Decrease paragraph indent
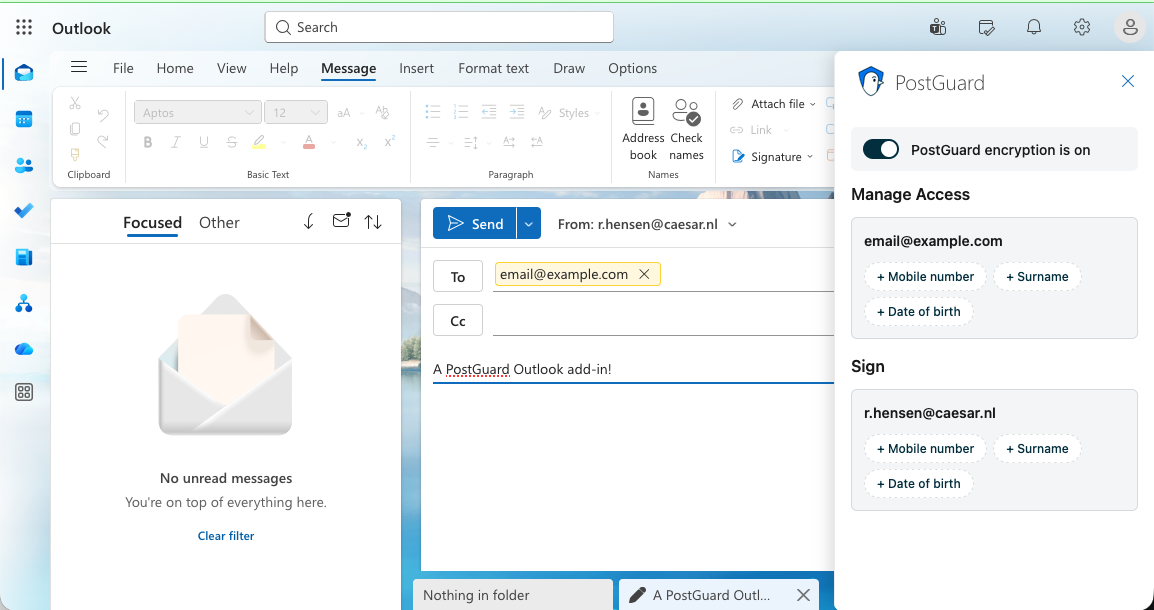Viewport: 1154px width, 610px height. pyautogui.click(x=489, y=112)
